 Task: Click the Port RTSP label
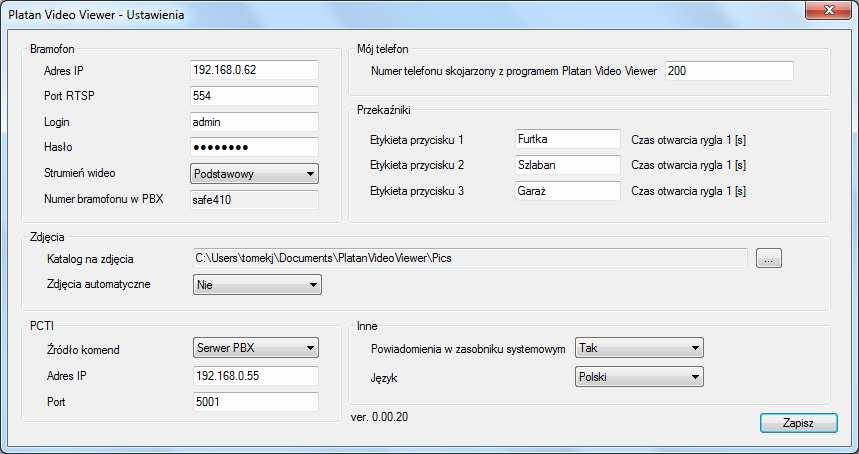pos(69,96)
